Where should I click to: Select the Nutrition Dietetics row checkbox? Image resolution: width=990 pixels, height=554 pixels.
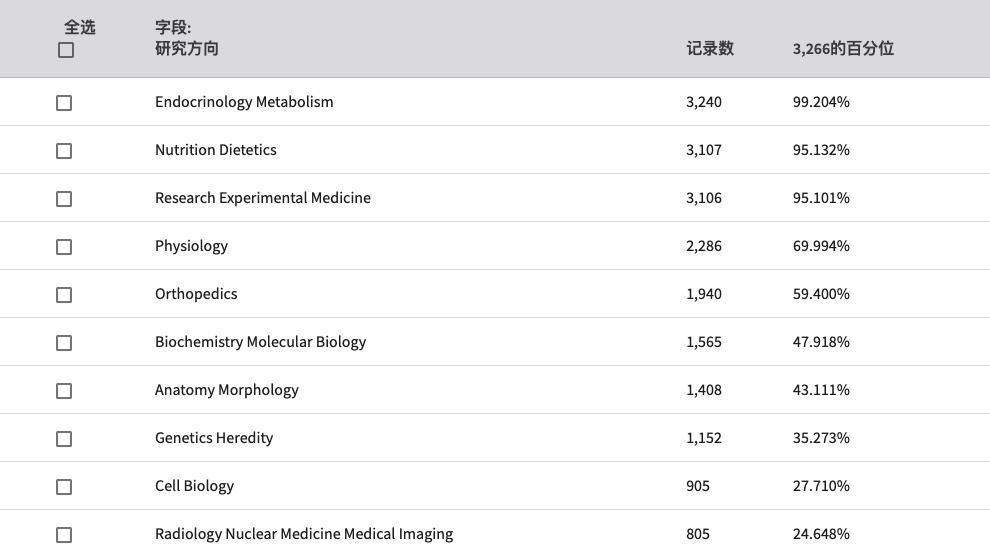click(x=64, y=151)
